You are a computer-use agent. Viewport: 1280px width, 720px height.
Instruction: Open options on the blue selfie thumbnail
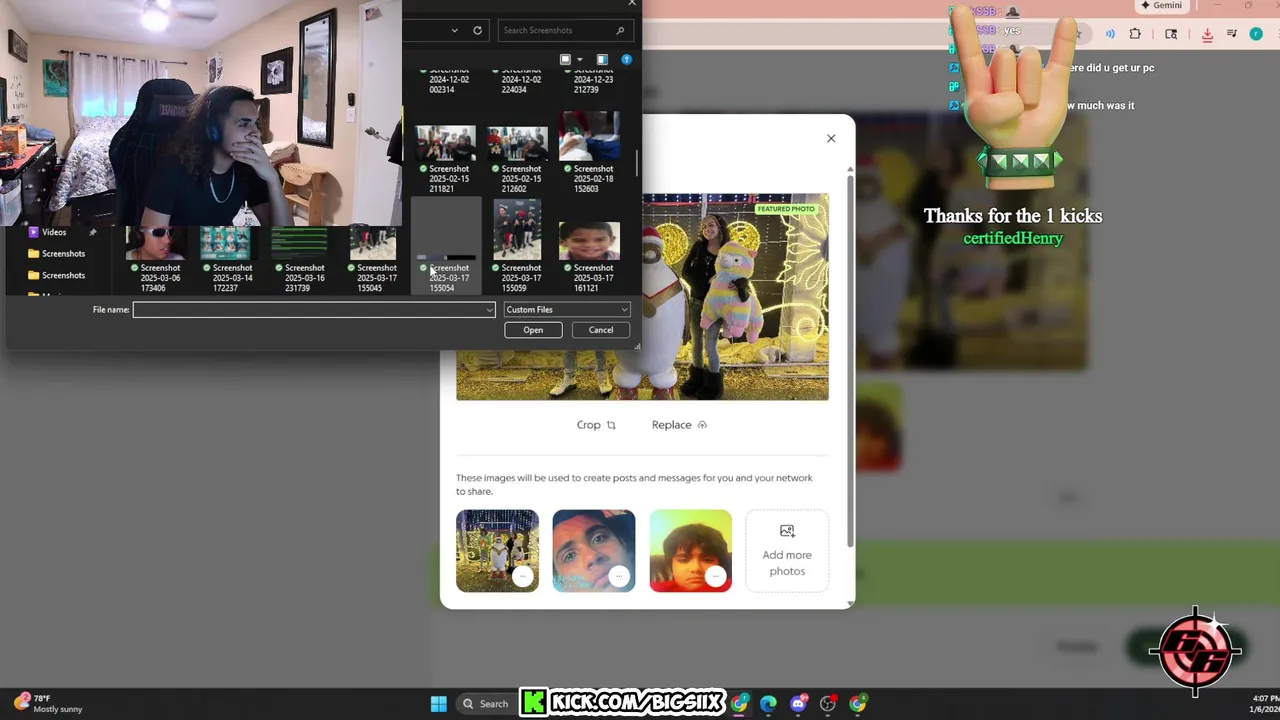click(619, 576)
